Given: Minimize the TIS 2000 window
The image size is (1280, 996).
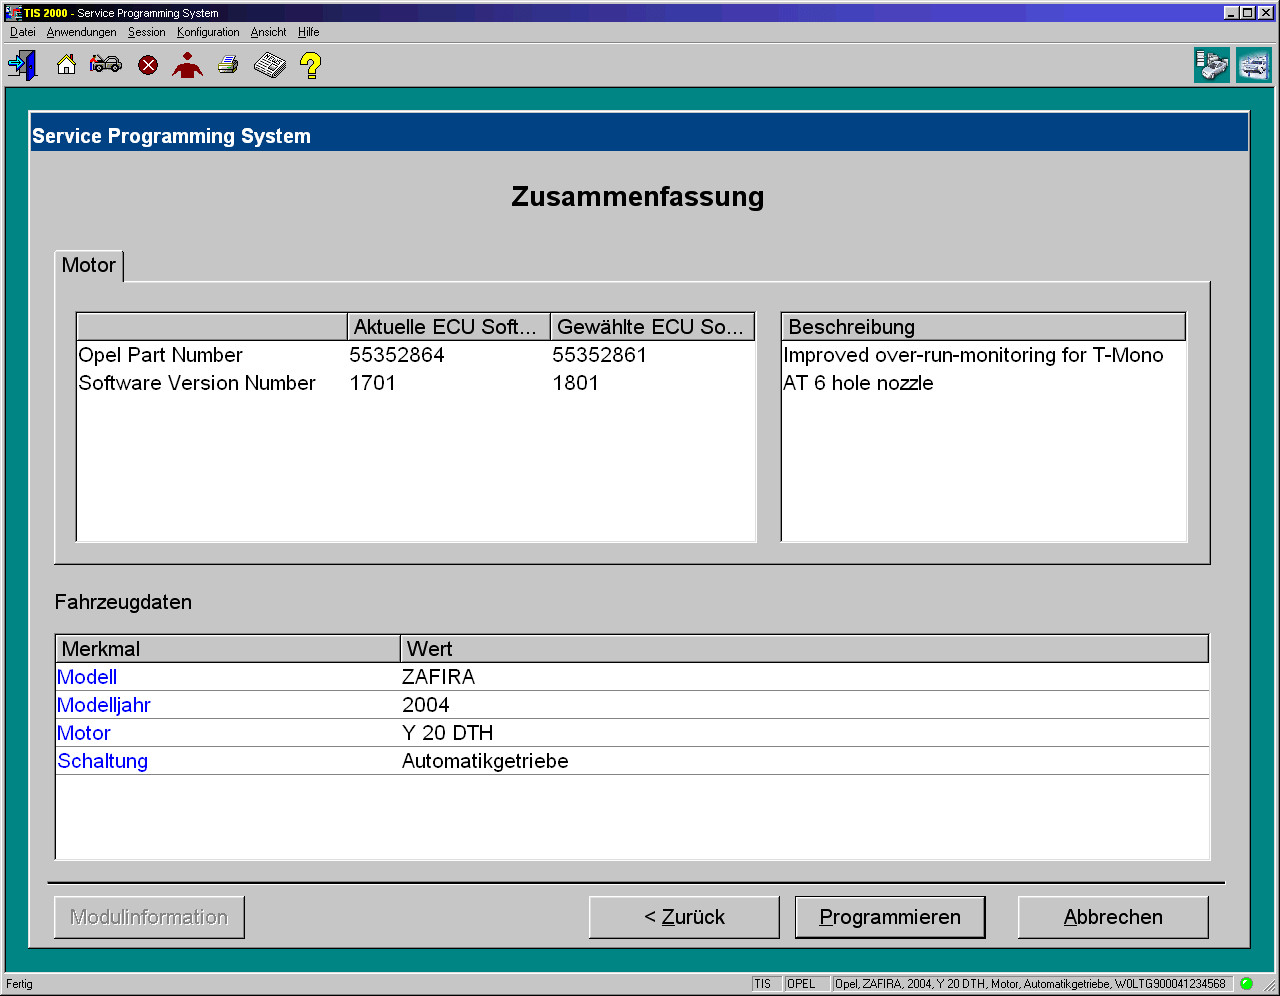Looking at the screenshot, I should coord(1232,13).
